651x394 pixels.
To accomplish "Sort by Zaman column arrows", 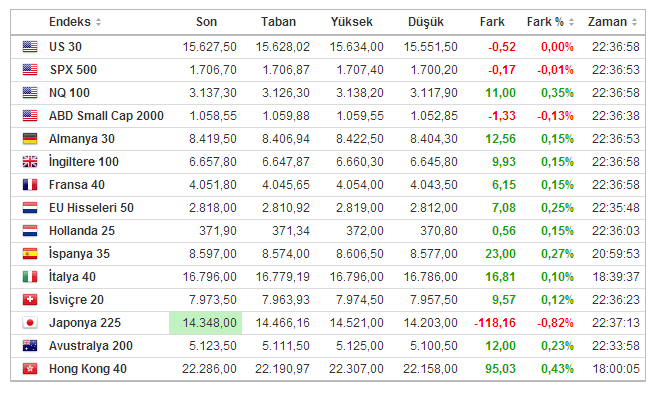I will coord(634,22).
